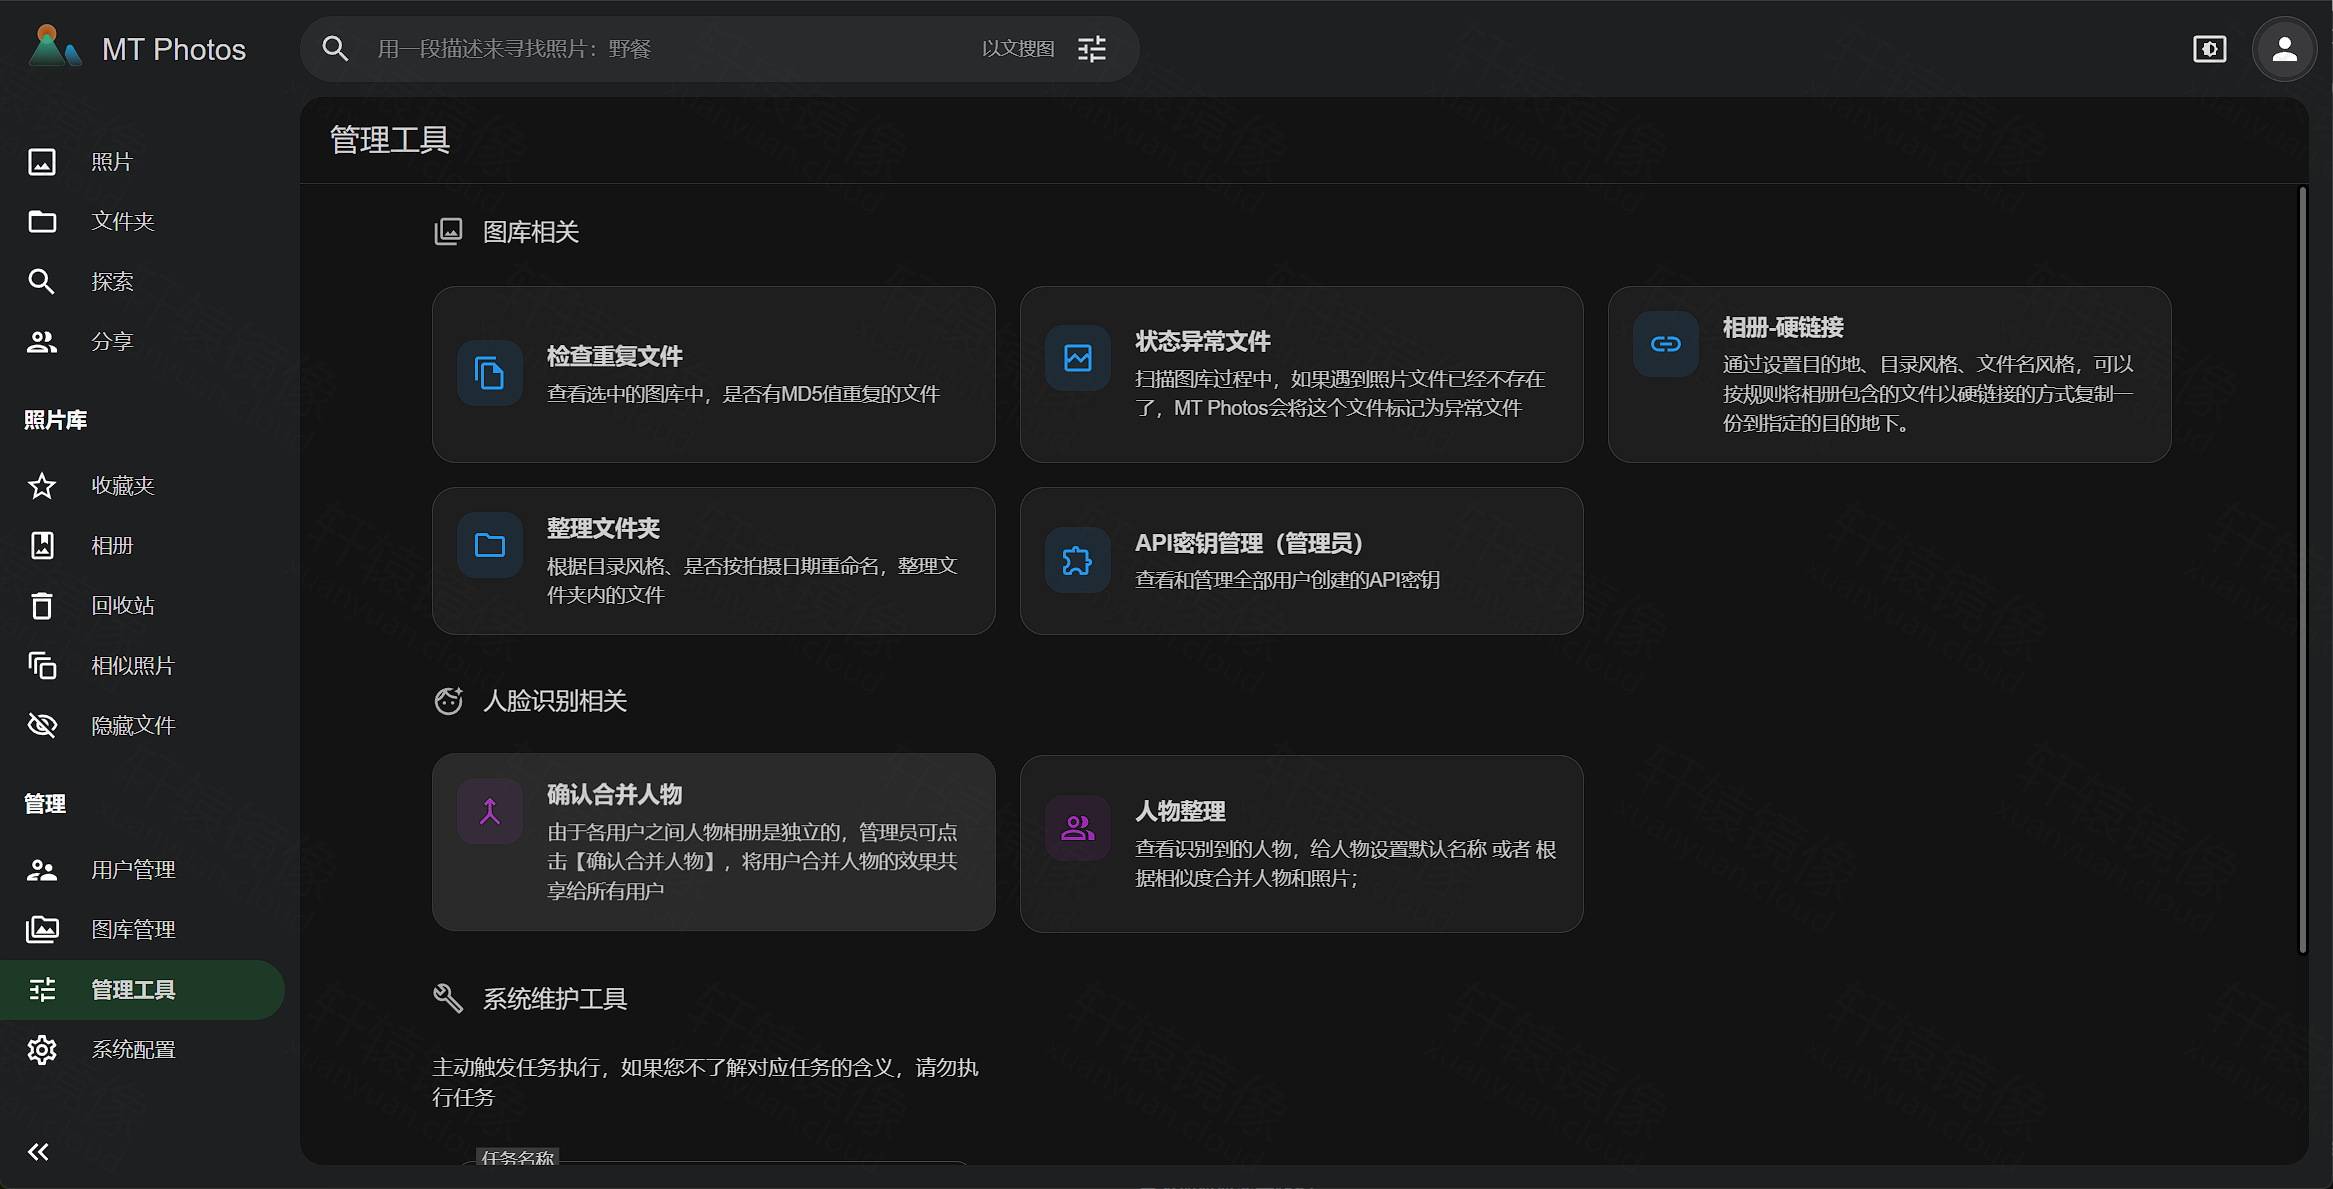The height and width of the screenshot is (1189, 2333).
Task: Open 文件夹 in the sidebar
Action: tap(142, 222)
